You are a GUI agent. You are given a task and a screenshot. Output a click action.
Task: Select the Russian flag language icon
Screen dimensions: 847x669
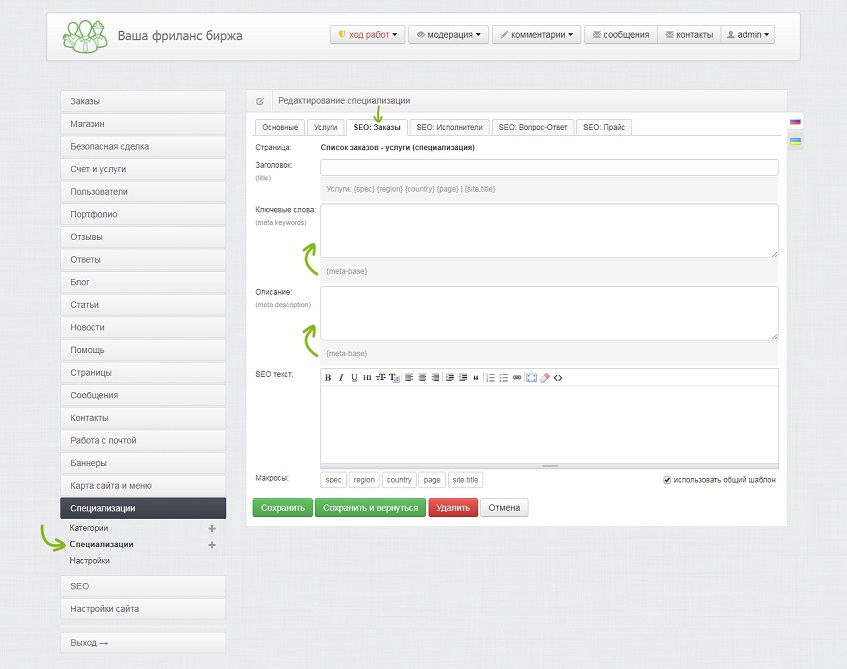[795, 122]
